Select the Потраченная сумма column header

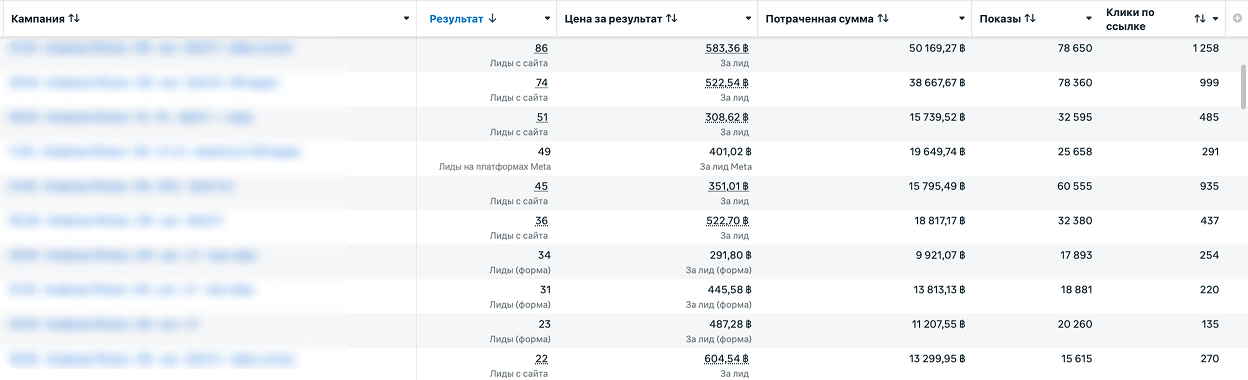click(x=819, y=19)
